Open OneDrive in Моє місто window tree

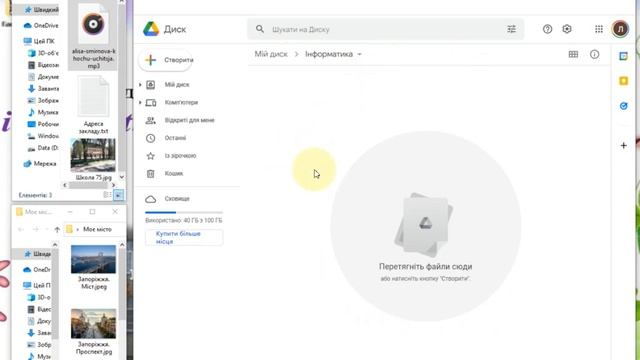[x=37, y=269]
